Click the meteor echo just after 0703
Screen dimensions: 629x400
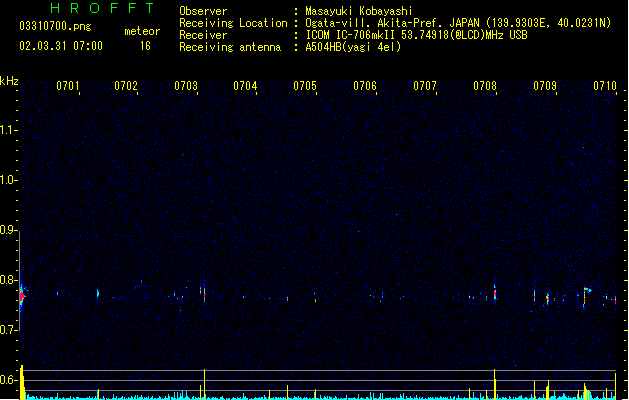tap(204, 292)
